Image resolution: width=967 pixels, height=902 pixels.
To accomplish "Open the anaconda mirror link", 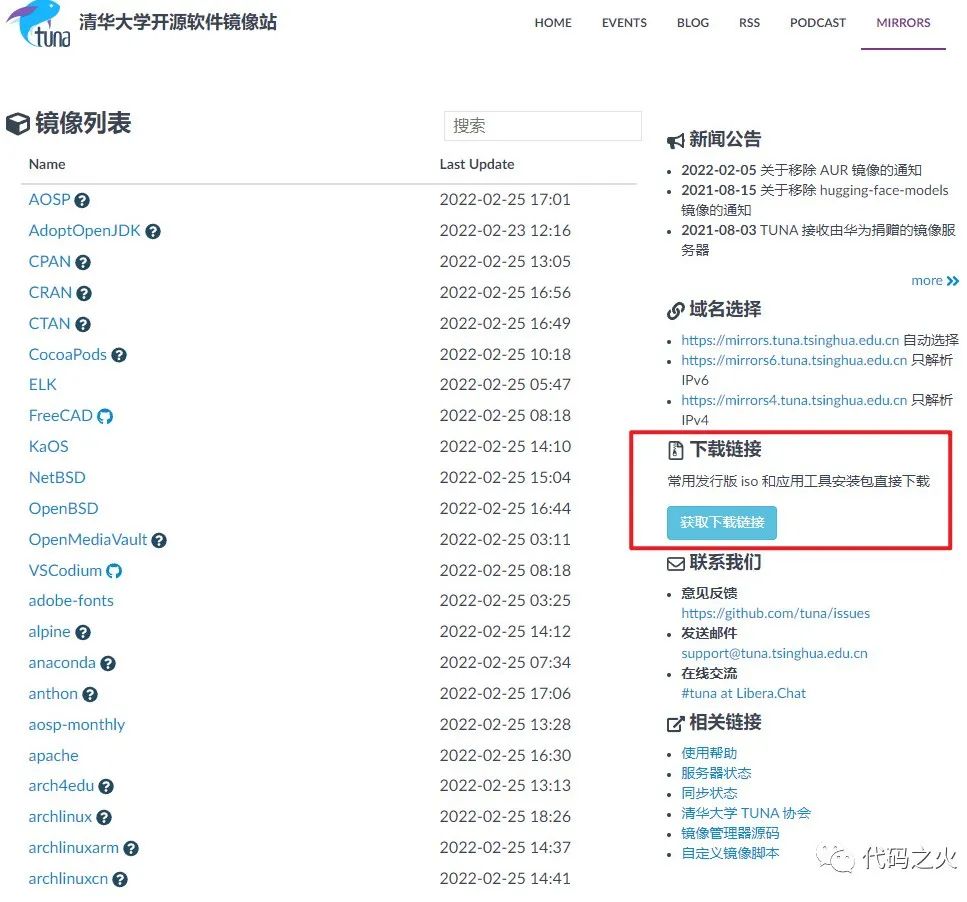I will (x=62, y=663).
